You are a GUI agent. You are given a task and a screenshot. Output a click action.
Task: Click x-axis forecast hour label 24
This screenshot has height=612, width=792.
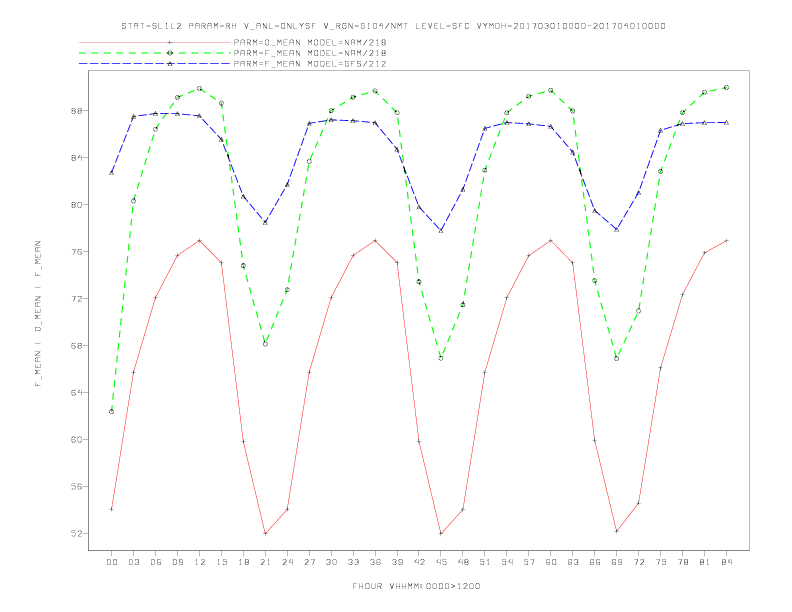287,562
